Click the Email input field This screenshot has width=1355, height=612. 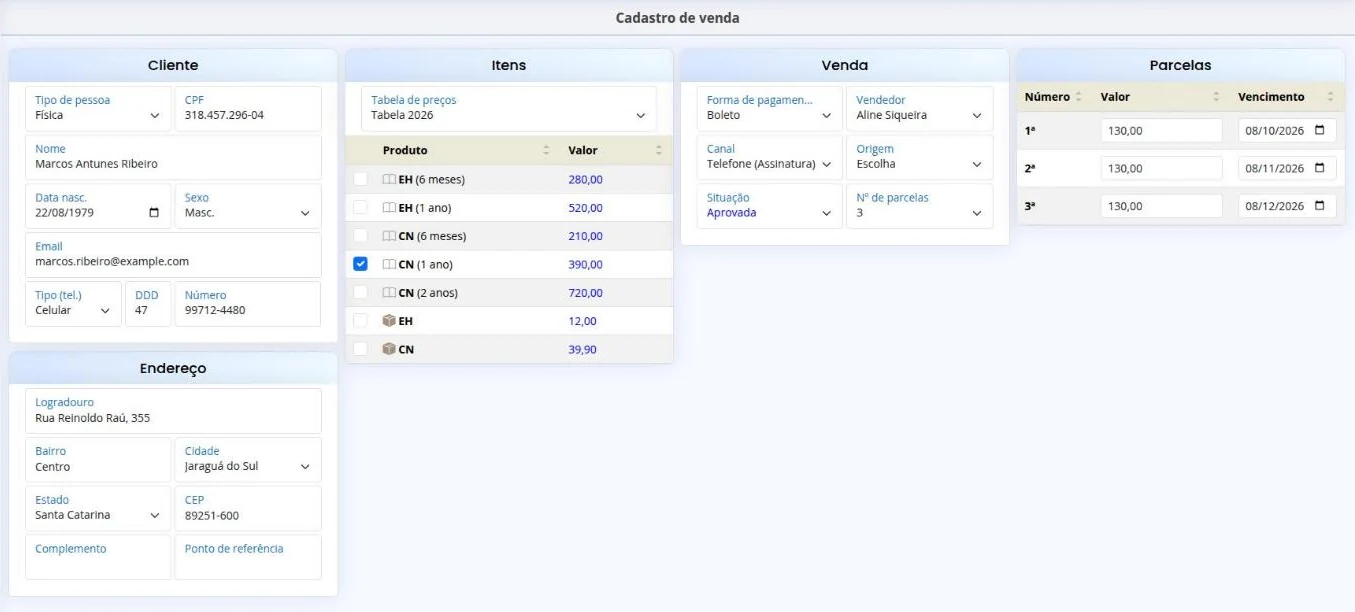(x=173, y=255)
